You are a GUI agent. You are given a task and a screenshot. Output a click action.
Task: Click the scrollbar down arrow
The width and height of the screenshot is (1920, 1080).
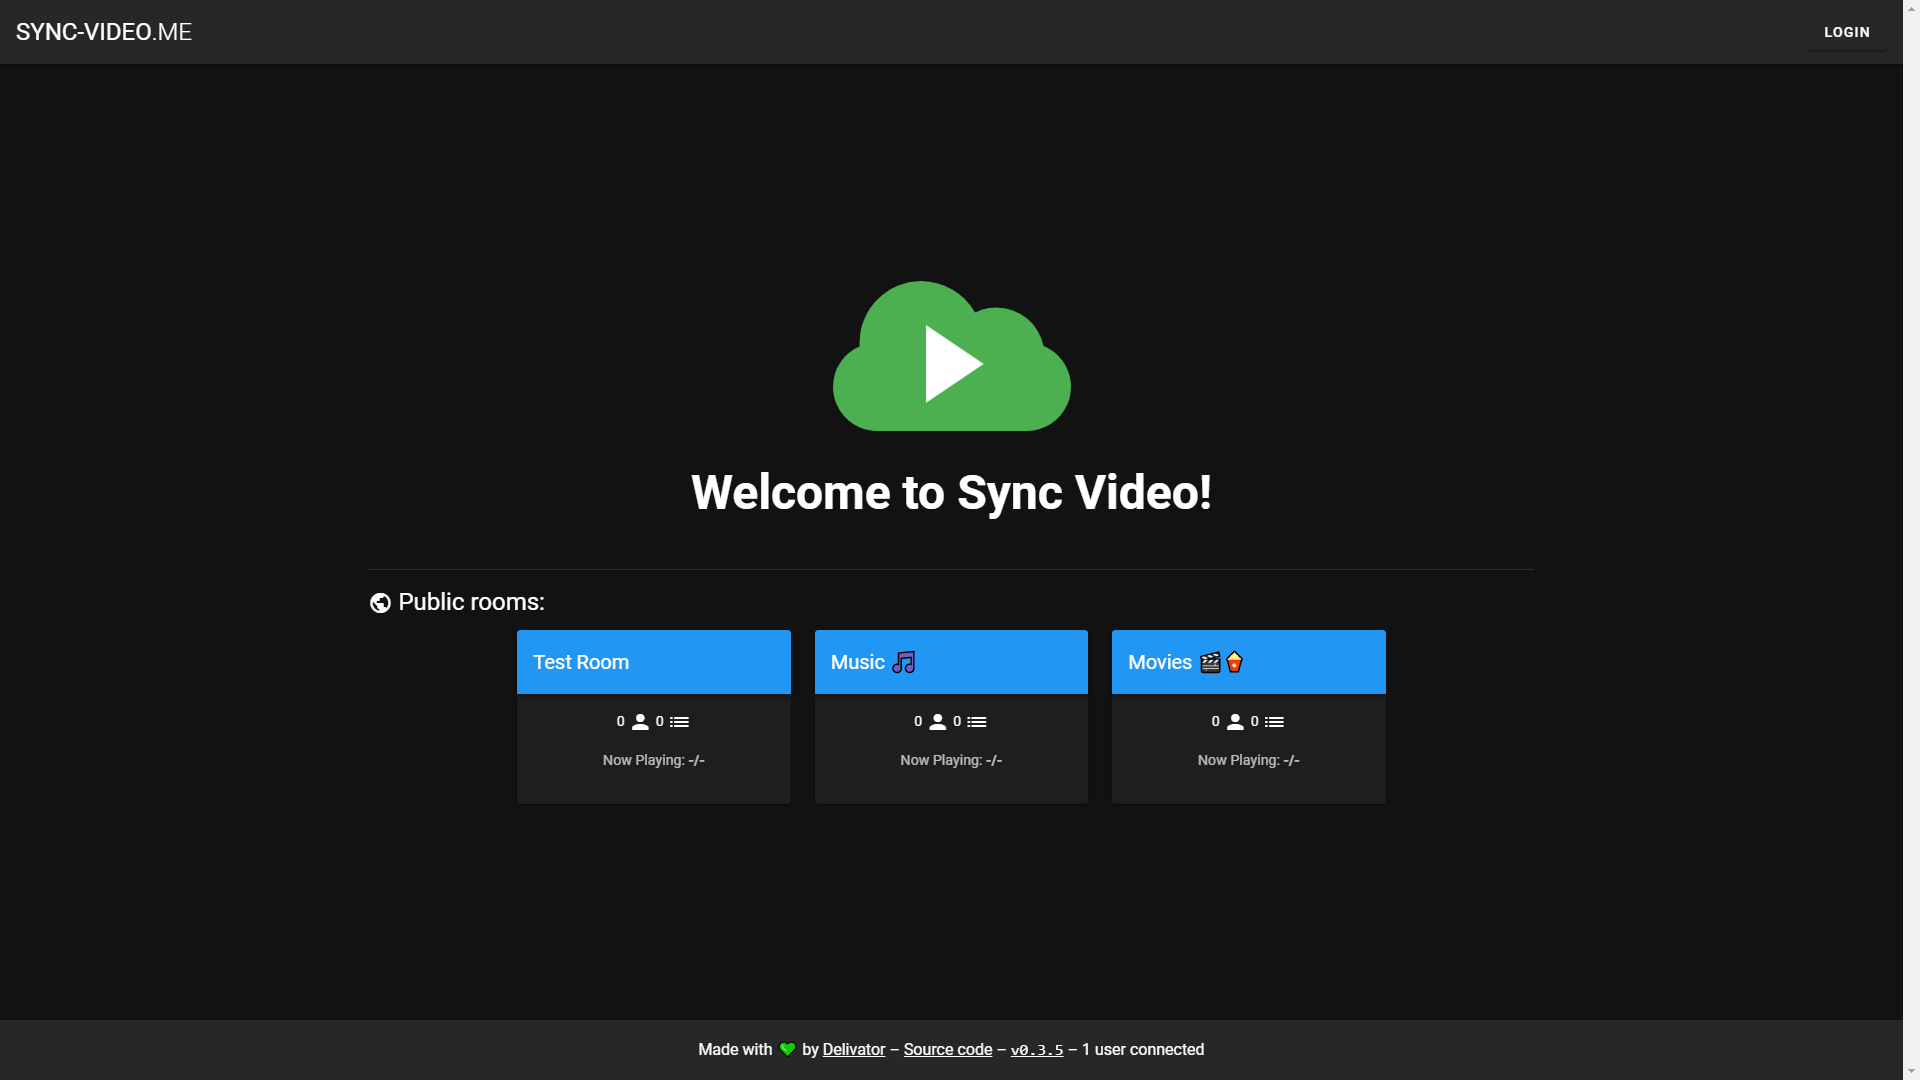coord(1911,1072)
